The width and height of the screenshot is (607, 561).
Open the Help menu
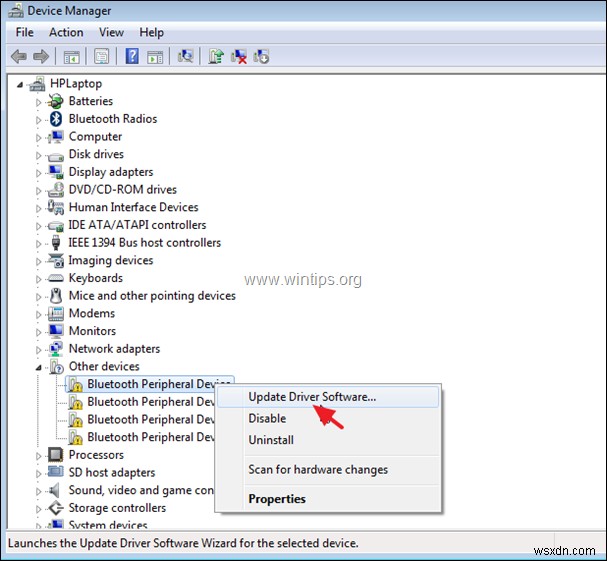151,33
